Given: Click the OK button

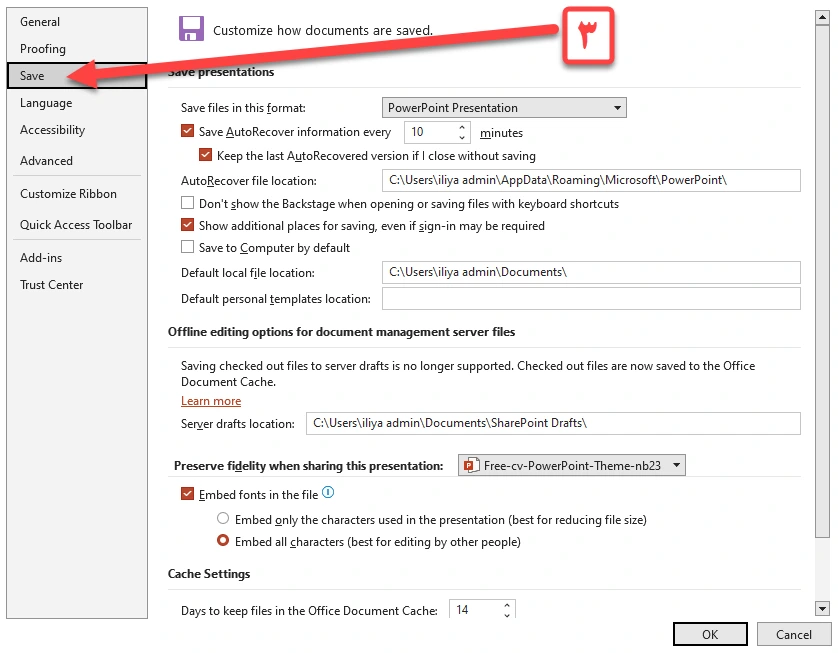Looking at the screenshot, I should [x=710, y=634].
